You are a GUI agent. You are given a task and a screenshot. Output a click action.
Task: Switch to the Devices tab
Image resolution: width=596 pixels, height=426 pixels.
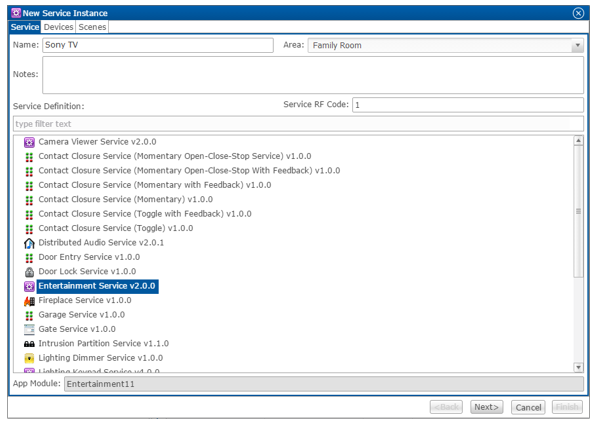coord(58,27)
